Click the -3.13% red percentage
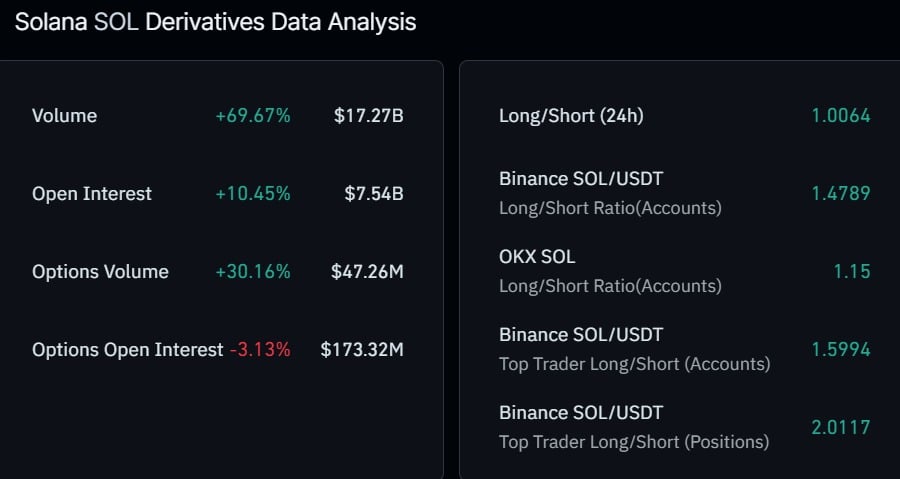The width and height of the screenshot is (900, 479). point(260,350)
